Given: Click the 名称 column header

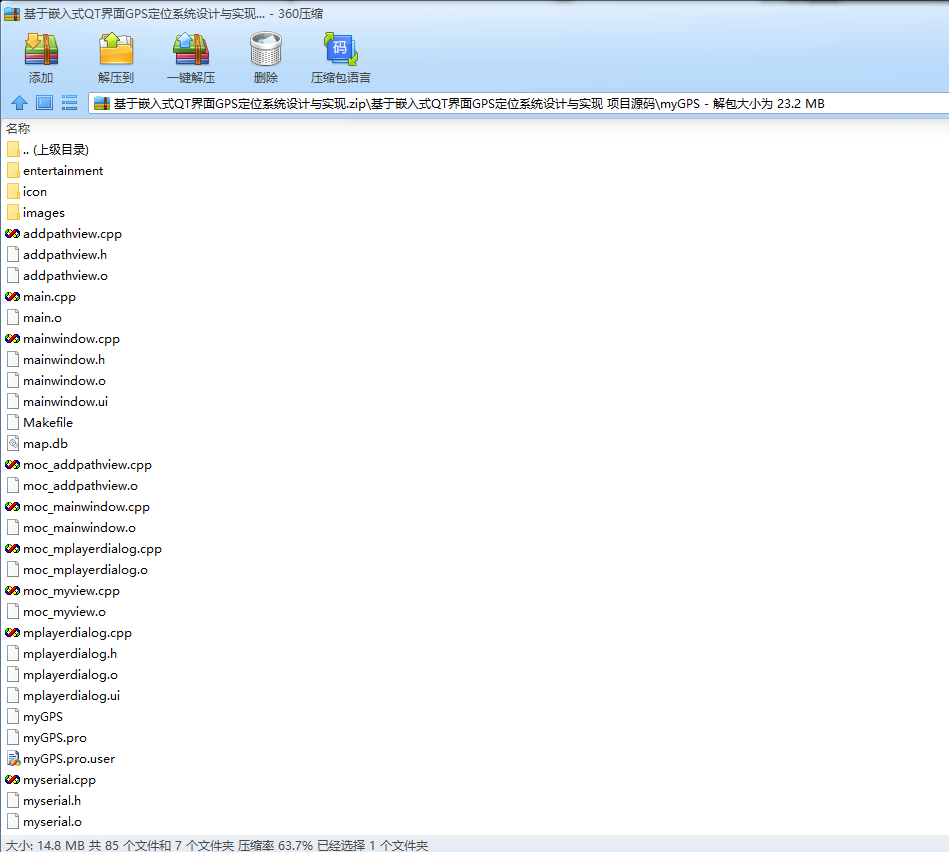Looking at the screenshot, I should (18, 128).
